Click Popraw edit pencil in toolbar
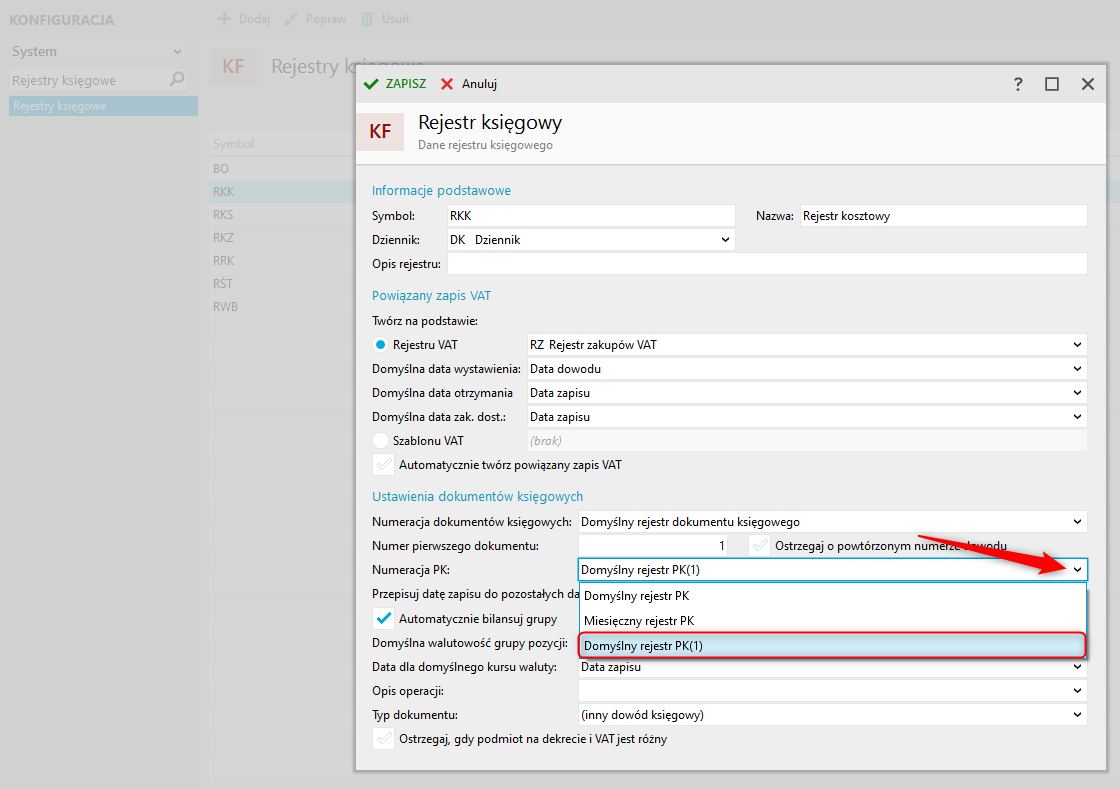 [291, 19]
